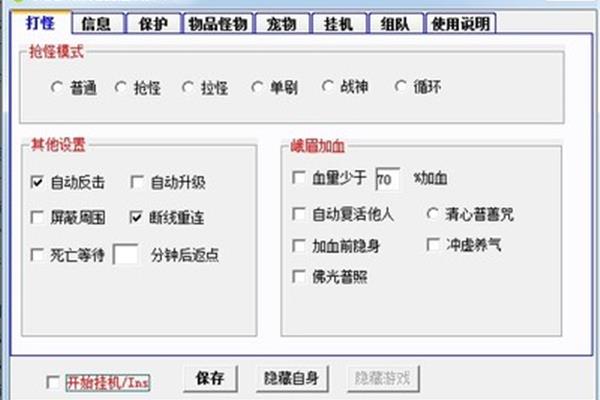Viewport: 600px width, 400px height.
Task: Choose the 拉怪 mode
Action: click(x=188, y=87)
